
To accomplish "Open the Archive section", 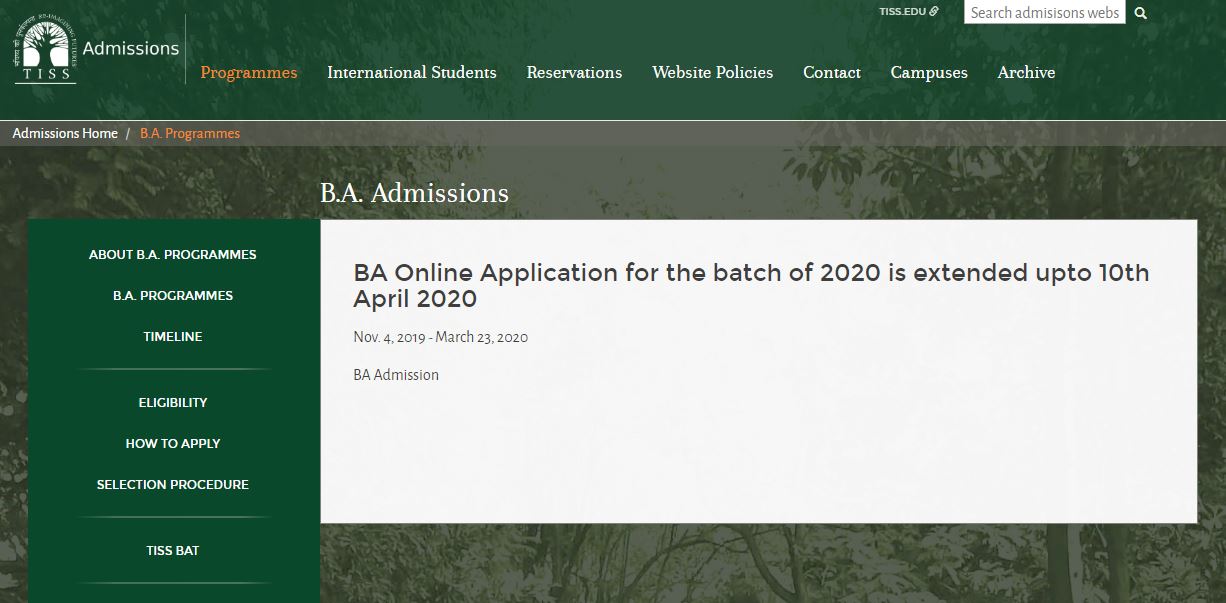I will point(1026,72).
